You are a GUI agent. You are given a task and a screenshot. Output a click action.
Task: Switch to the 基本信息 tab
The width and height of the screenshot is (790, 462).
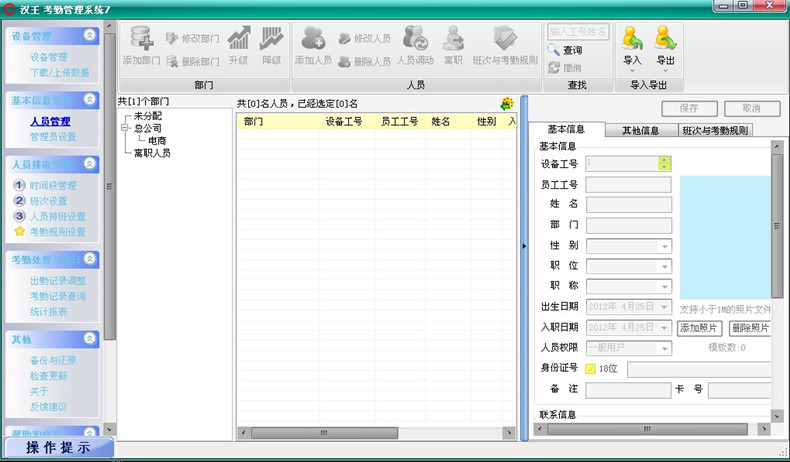[566, 129]
